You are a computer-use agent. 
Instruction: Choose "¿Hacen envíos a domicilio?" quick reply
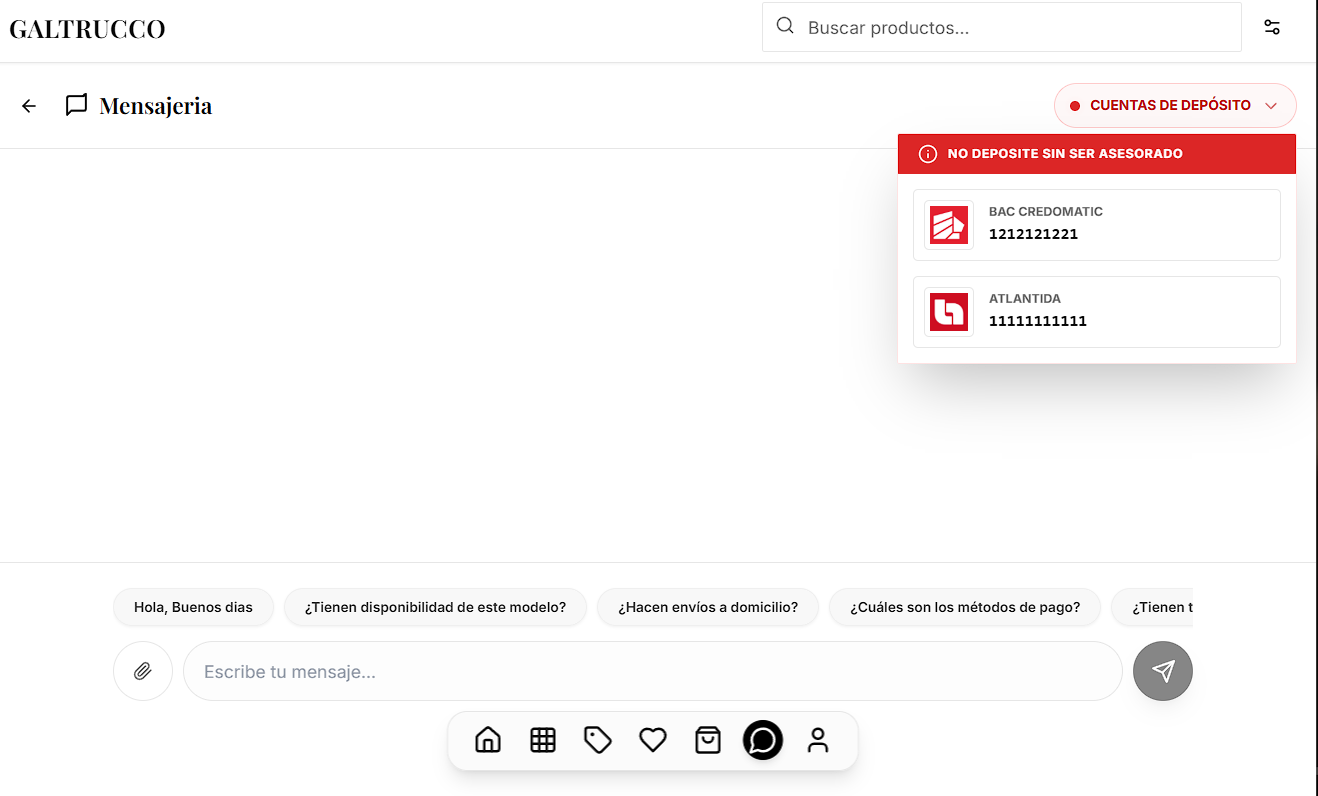(x=708, y=607)
